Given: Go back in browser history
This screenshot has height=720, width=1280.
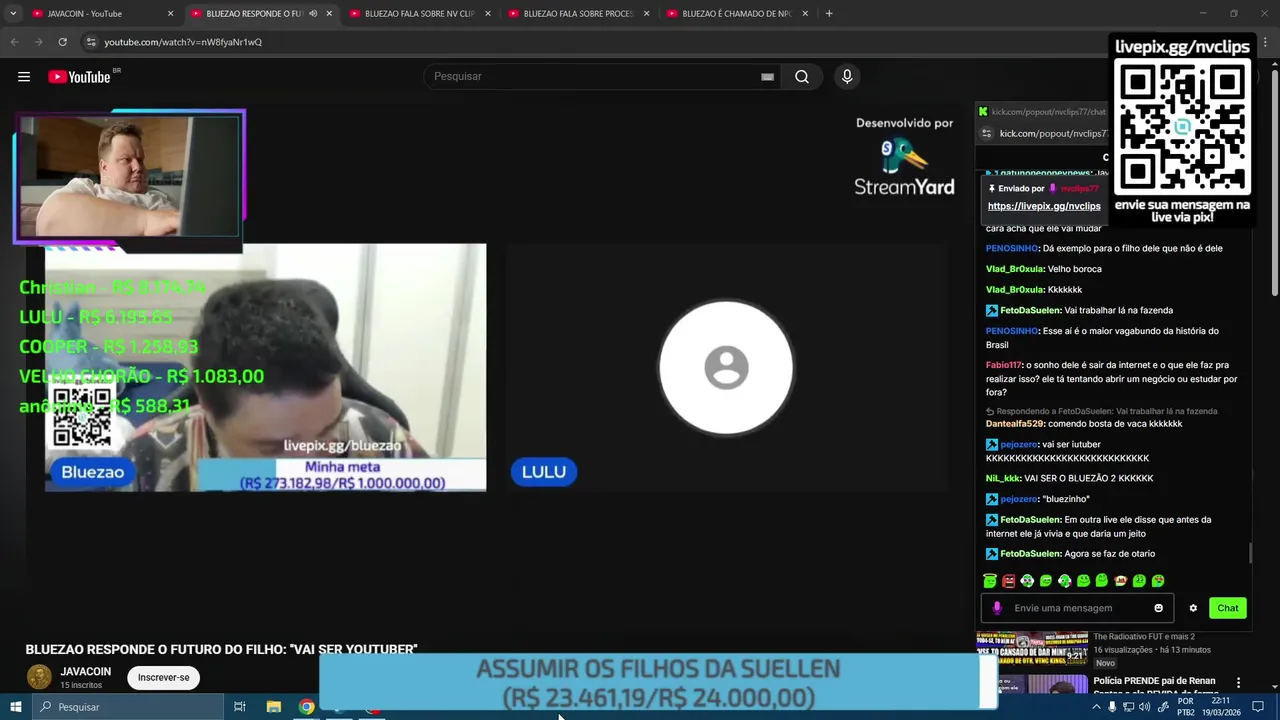Looking at the screenshot, I should coord(14,42).
